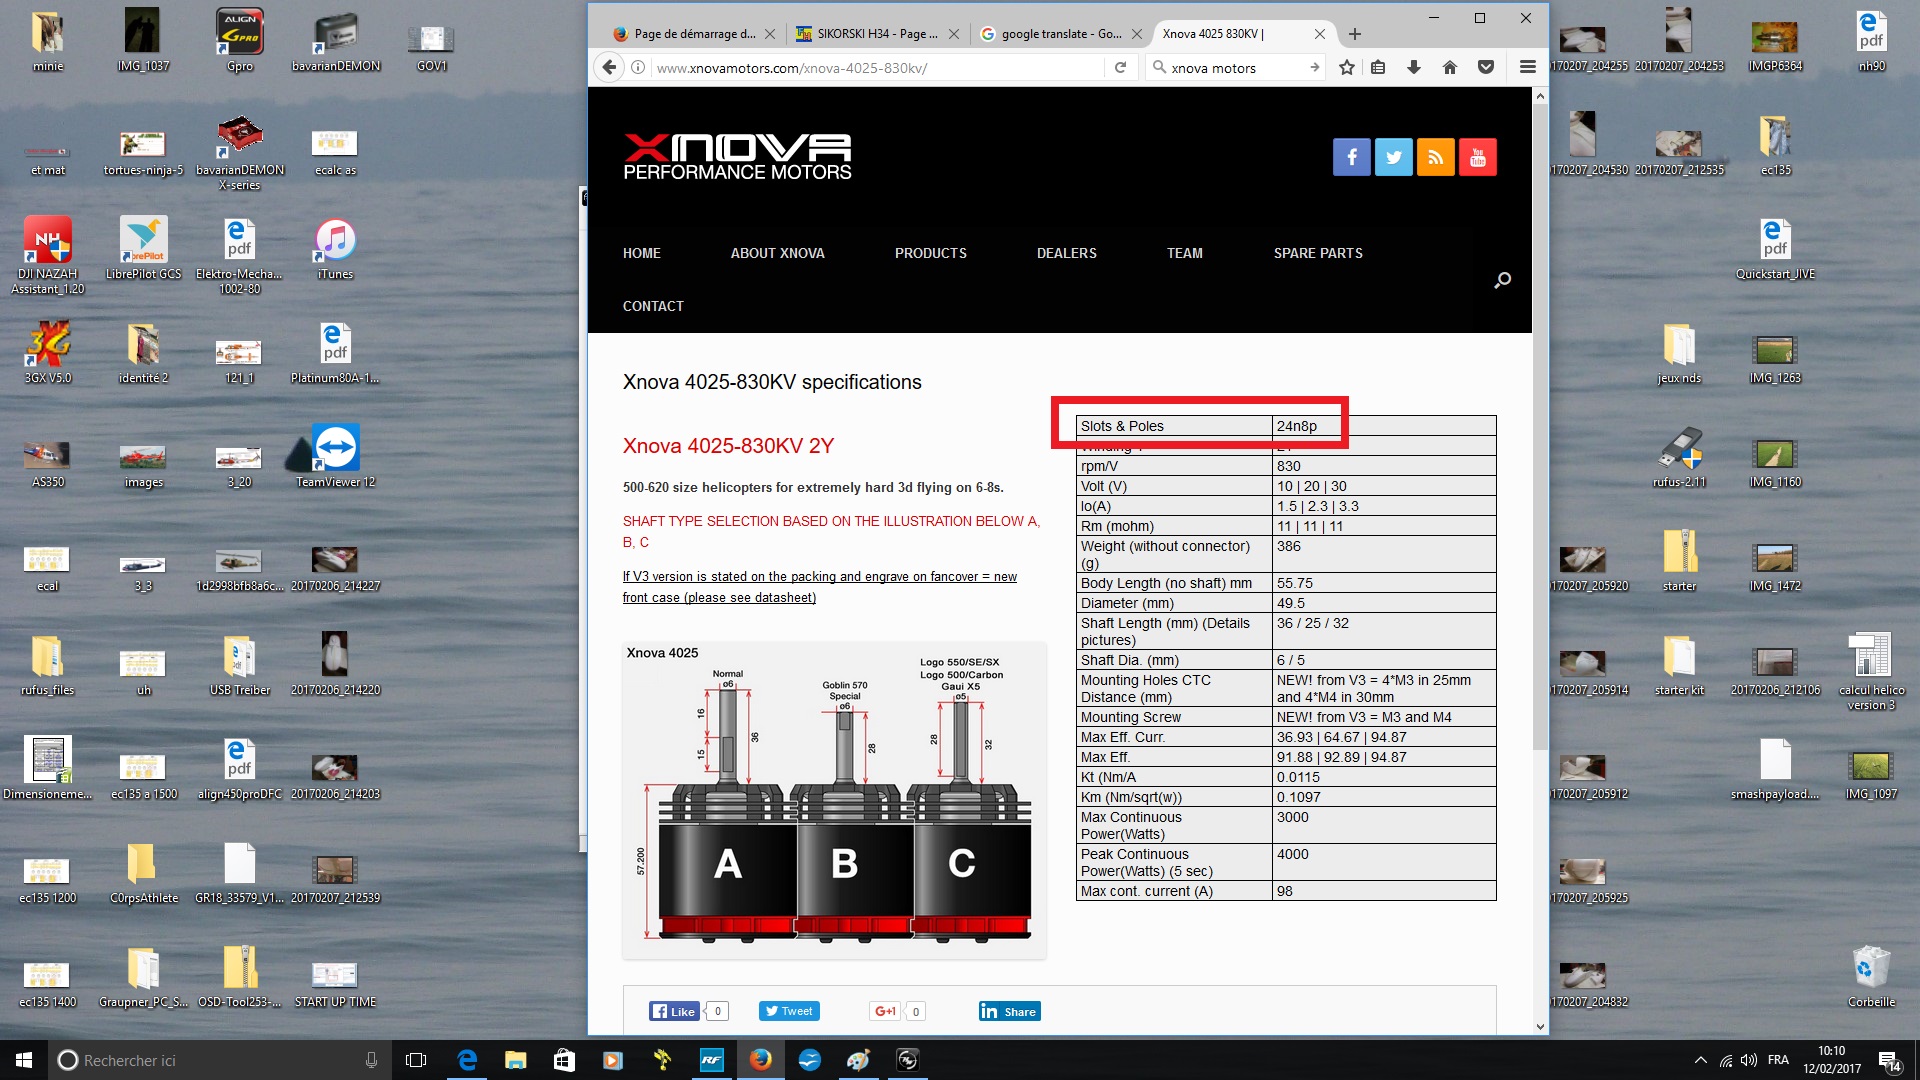Follow the V3 version datasheet link

pos(819,587)
